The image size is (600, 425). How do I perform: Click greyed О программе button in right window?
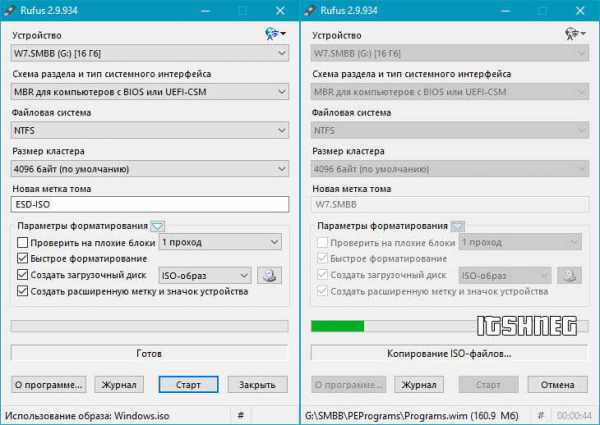tap(349, 384)
